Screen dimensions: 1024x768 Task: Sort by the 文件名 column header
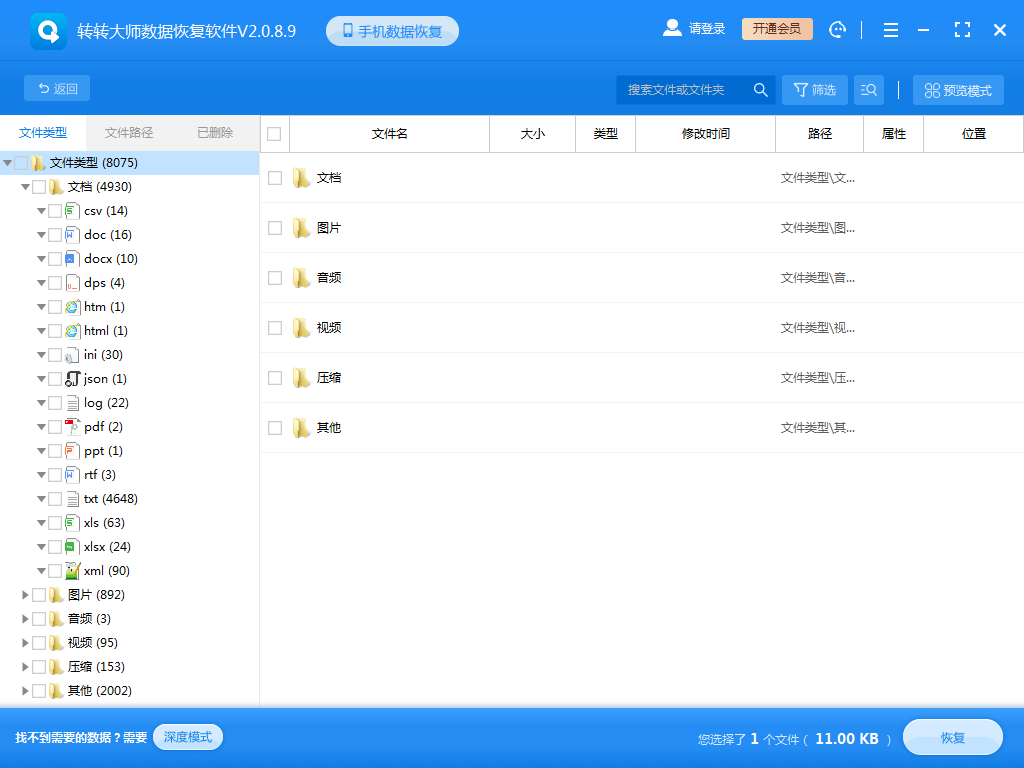pyautogui.click(x=389, y=134)
